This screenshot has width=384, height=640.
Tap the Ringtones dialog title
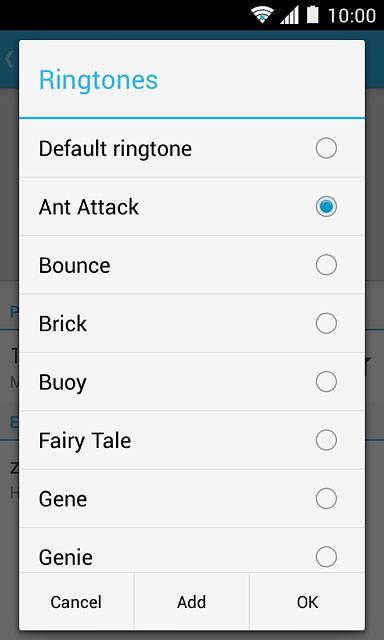tap(98, 80)
